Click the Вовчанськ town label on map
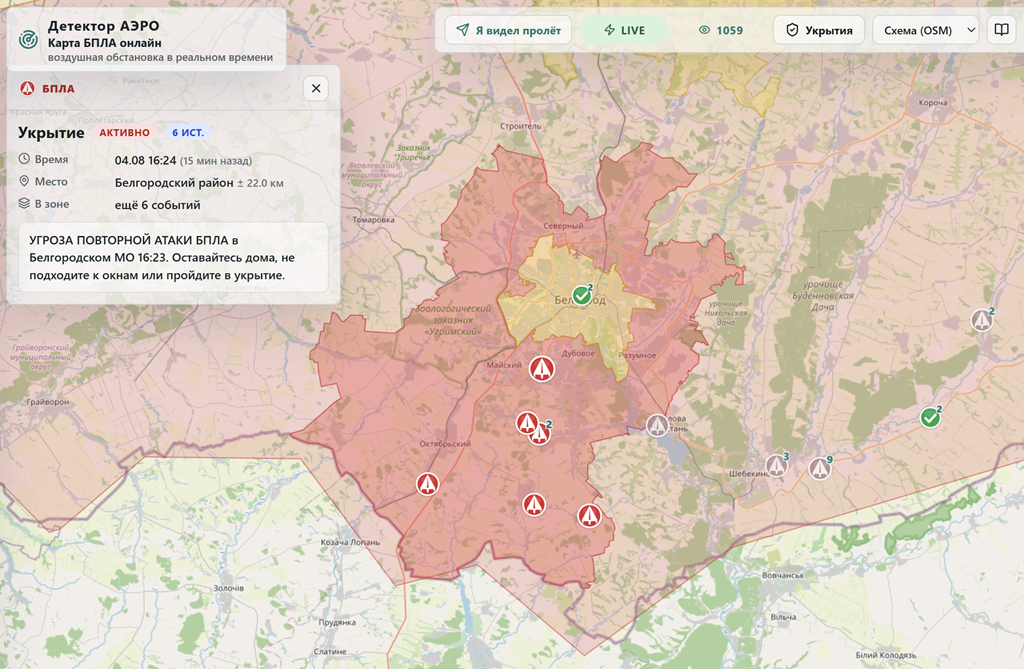 (x=783, y=576)
